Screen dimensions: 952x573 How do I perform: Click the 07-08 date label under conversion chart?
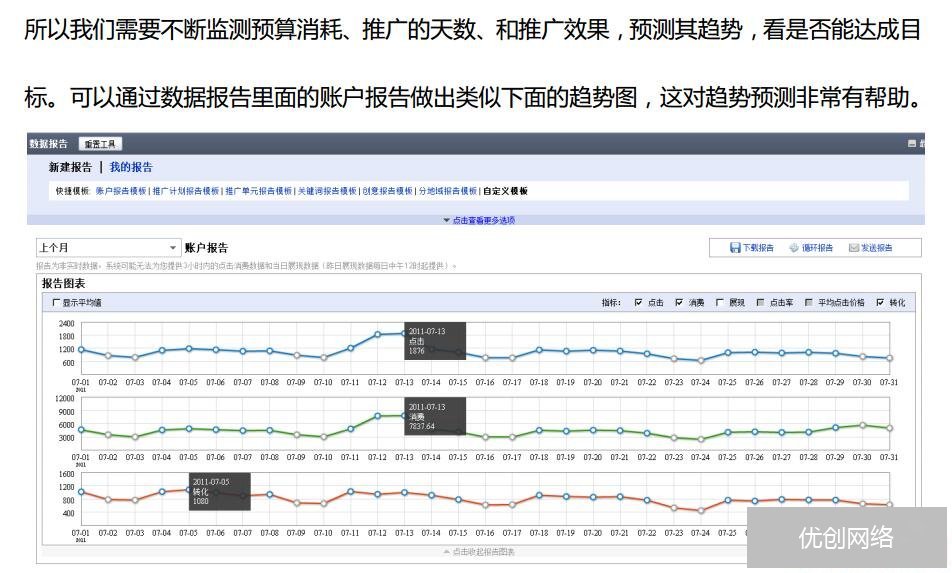tap(270, 533)
